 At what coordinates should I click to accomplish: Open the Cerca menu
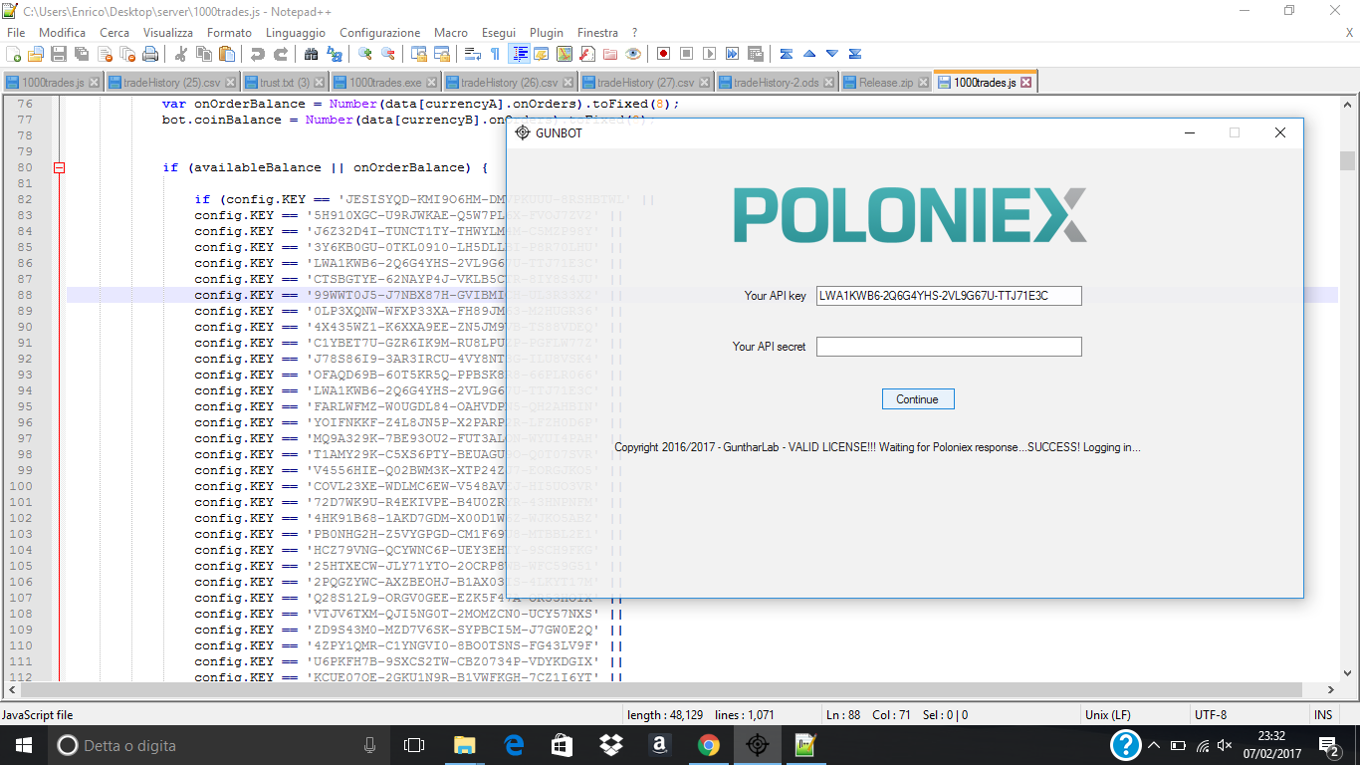pyautogui.click(x=114, y=33)
